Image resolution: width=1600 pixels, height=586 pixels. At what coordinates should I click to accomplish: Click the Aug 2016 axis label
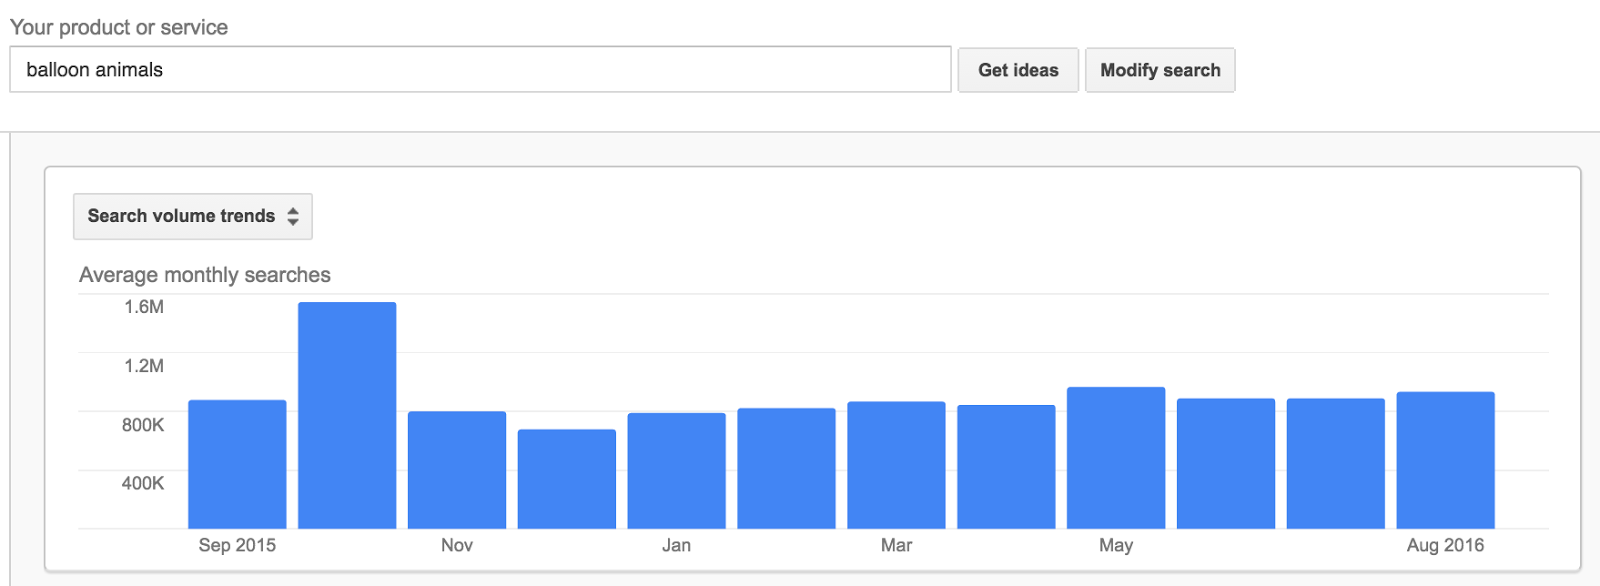tap(1445, 545)
